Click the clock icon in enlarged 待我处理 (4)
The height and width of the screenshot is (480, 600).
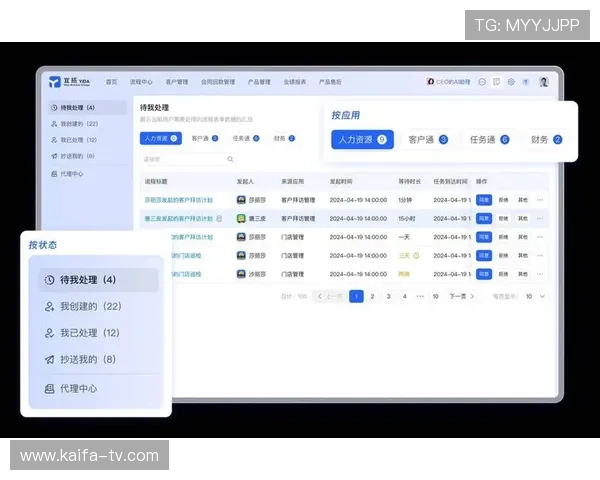point(49,280)
